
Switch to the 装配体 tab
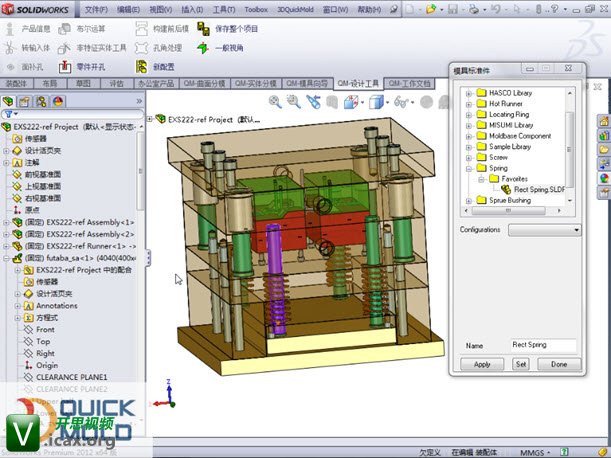16,83
